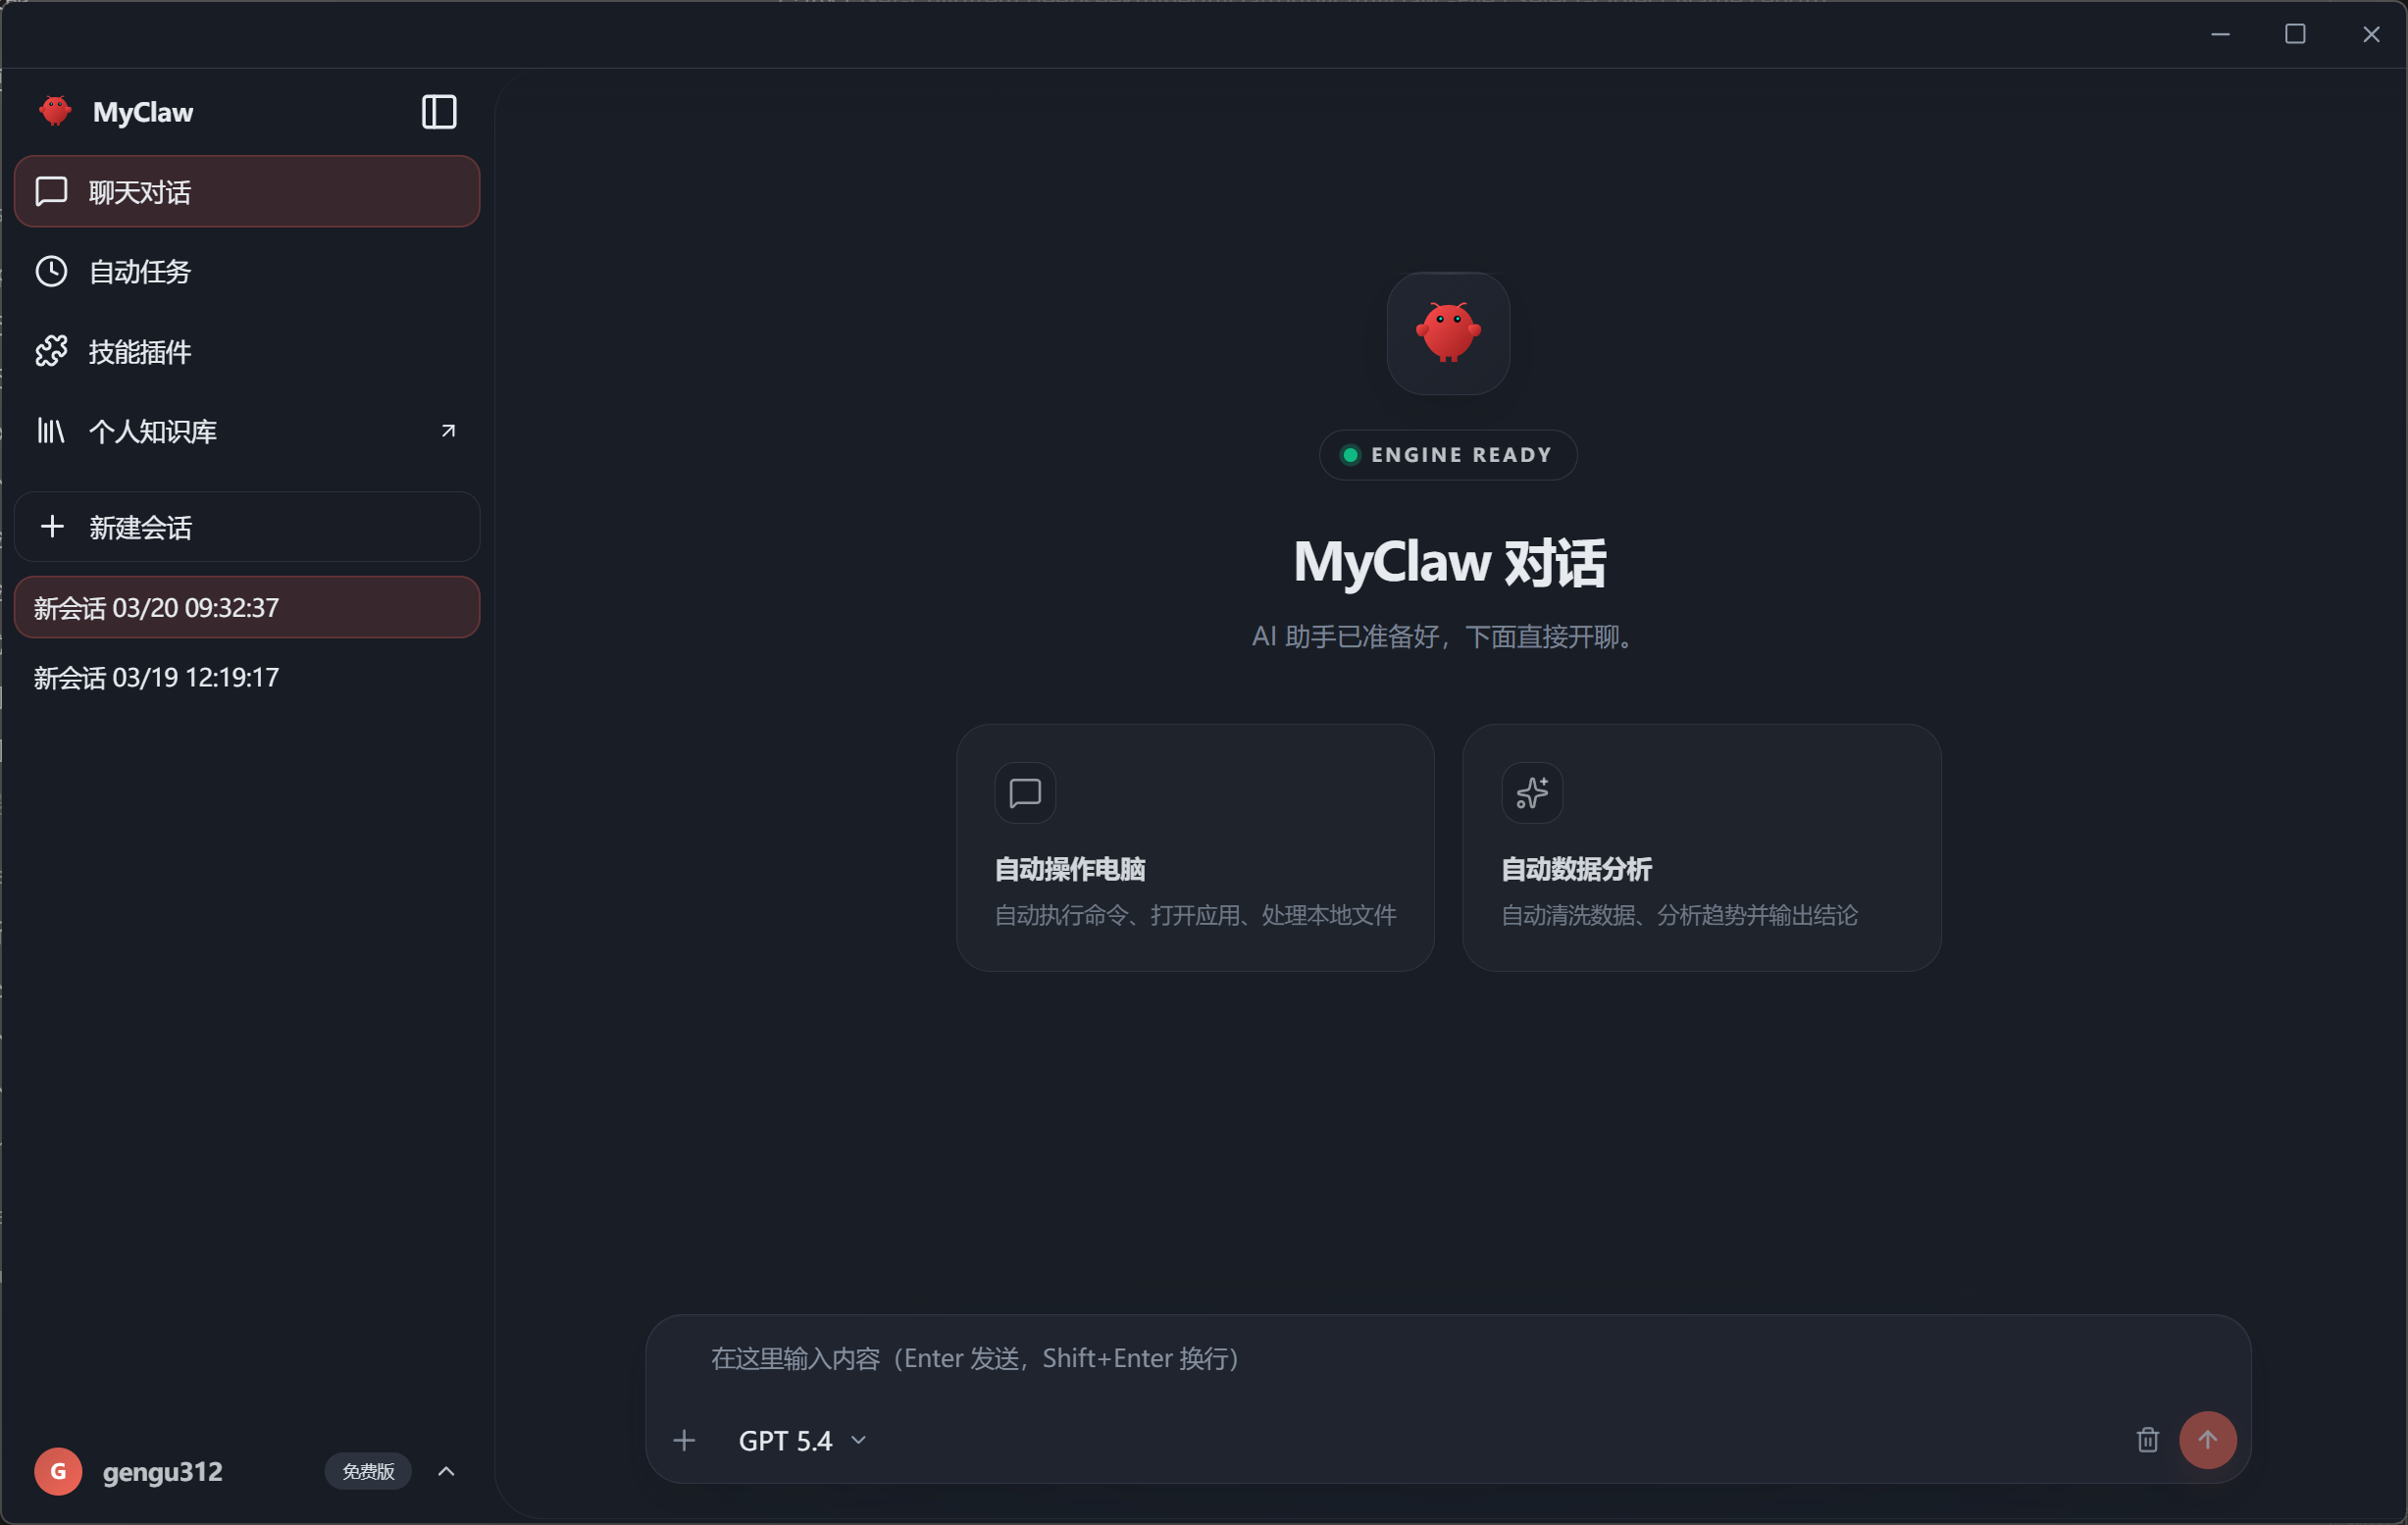The width and height of the screenshot is (2408, 1525).
Task: Click the MyClaw red mascot logo
Action: coord(55,111)
